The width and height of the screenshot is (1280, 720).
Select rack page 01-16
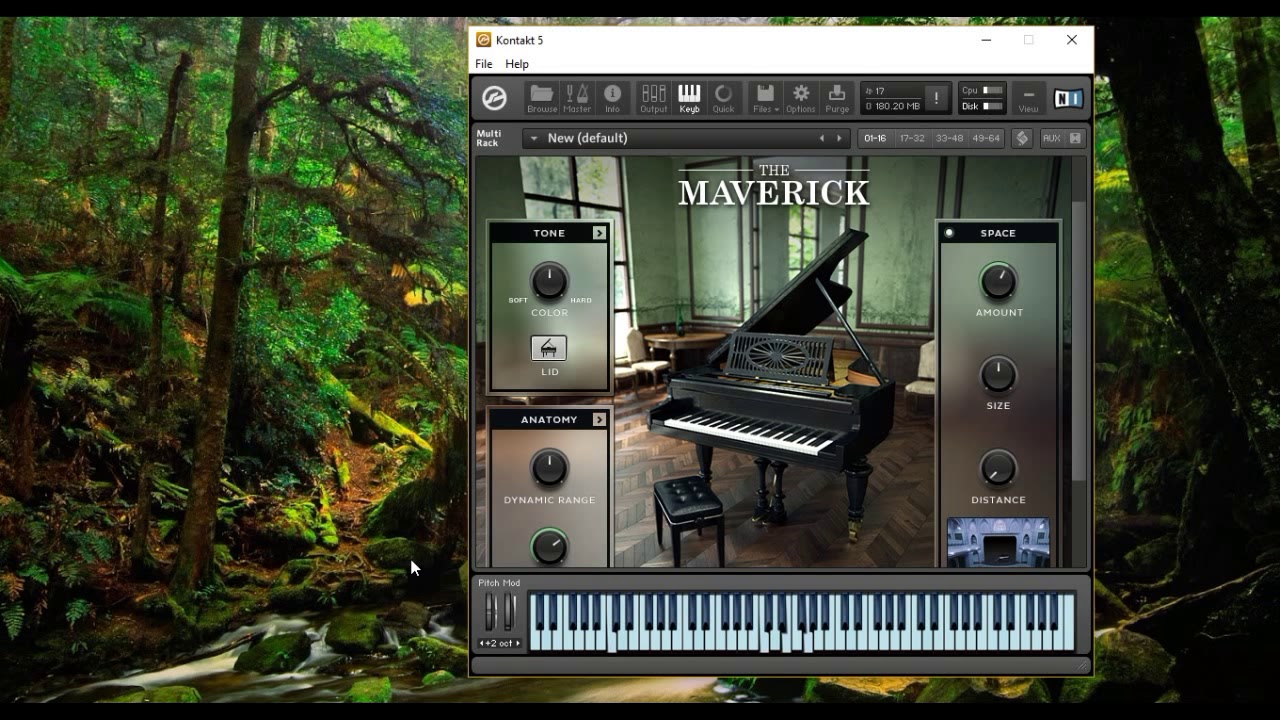875,138
